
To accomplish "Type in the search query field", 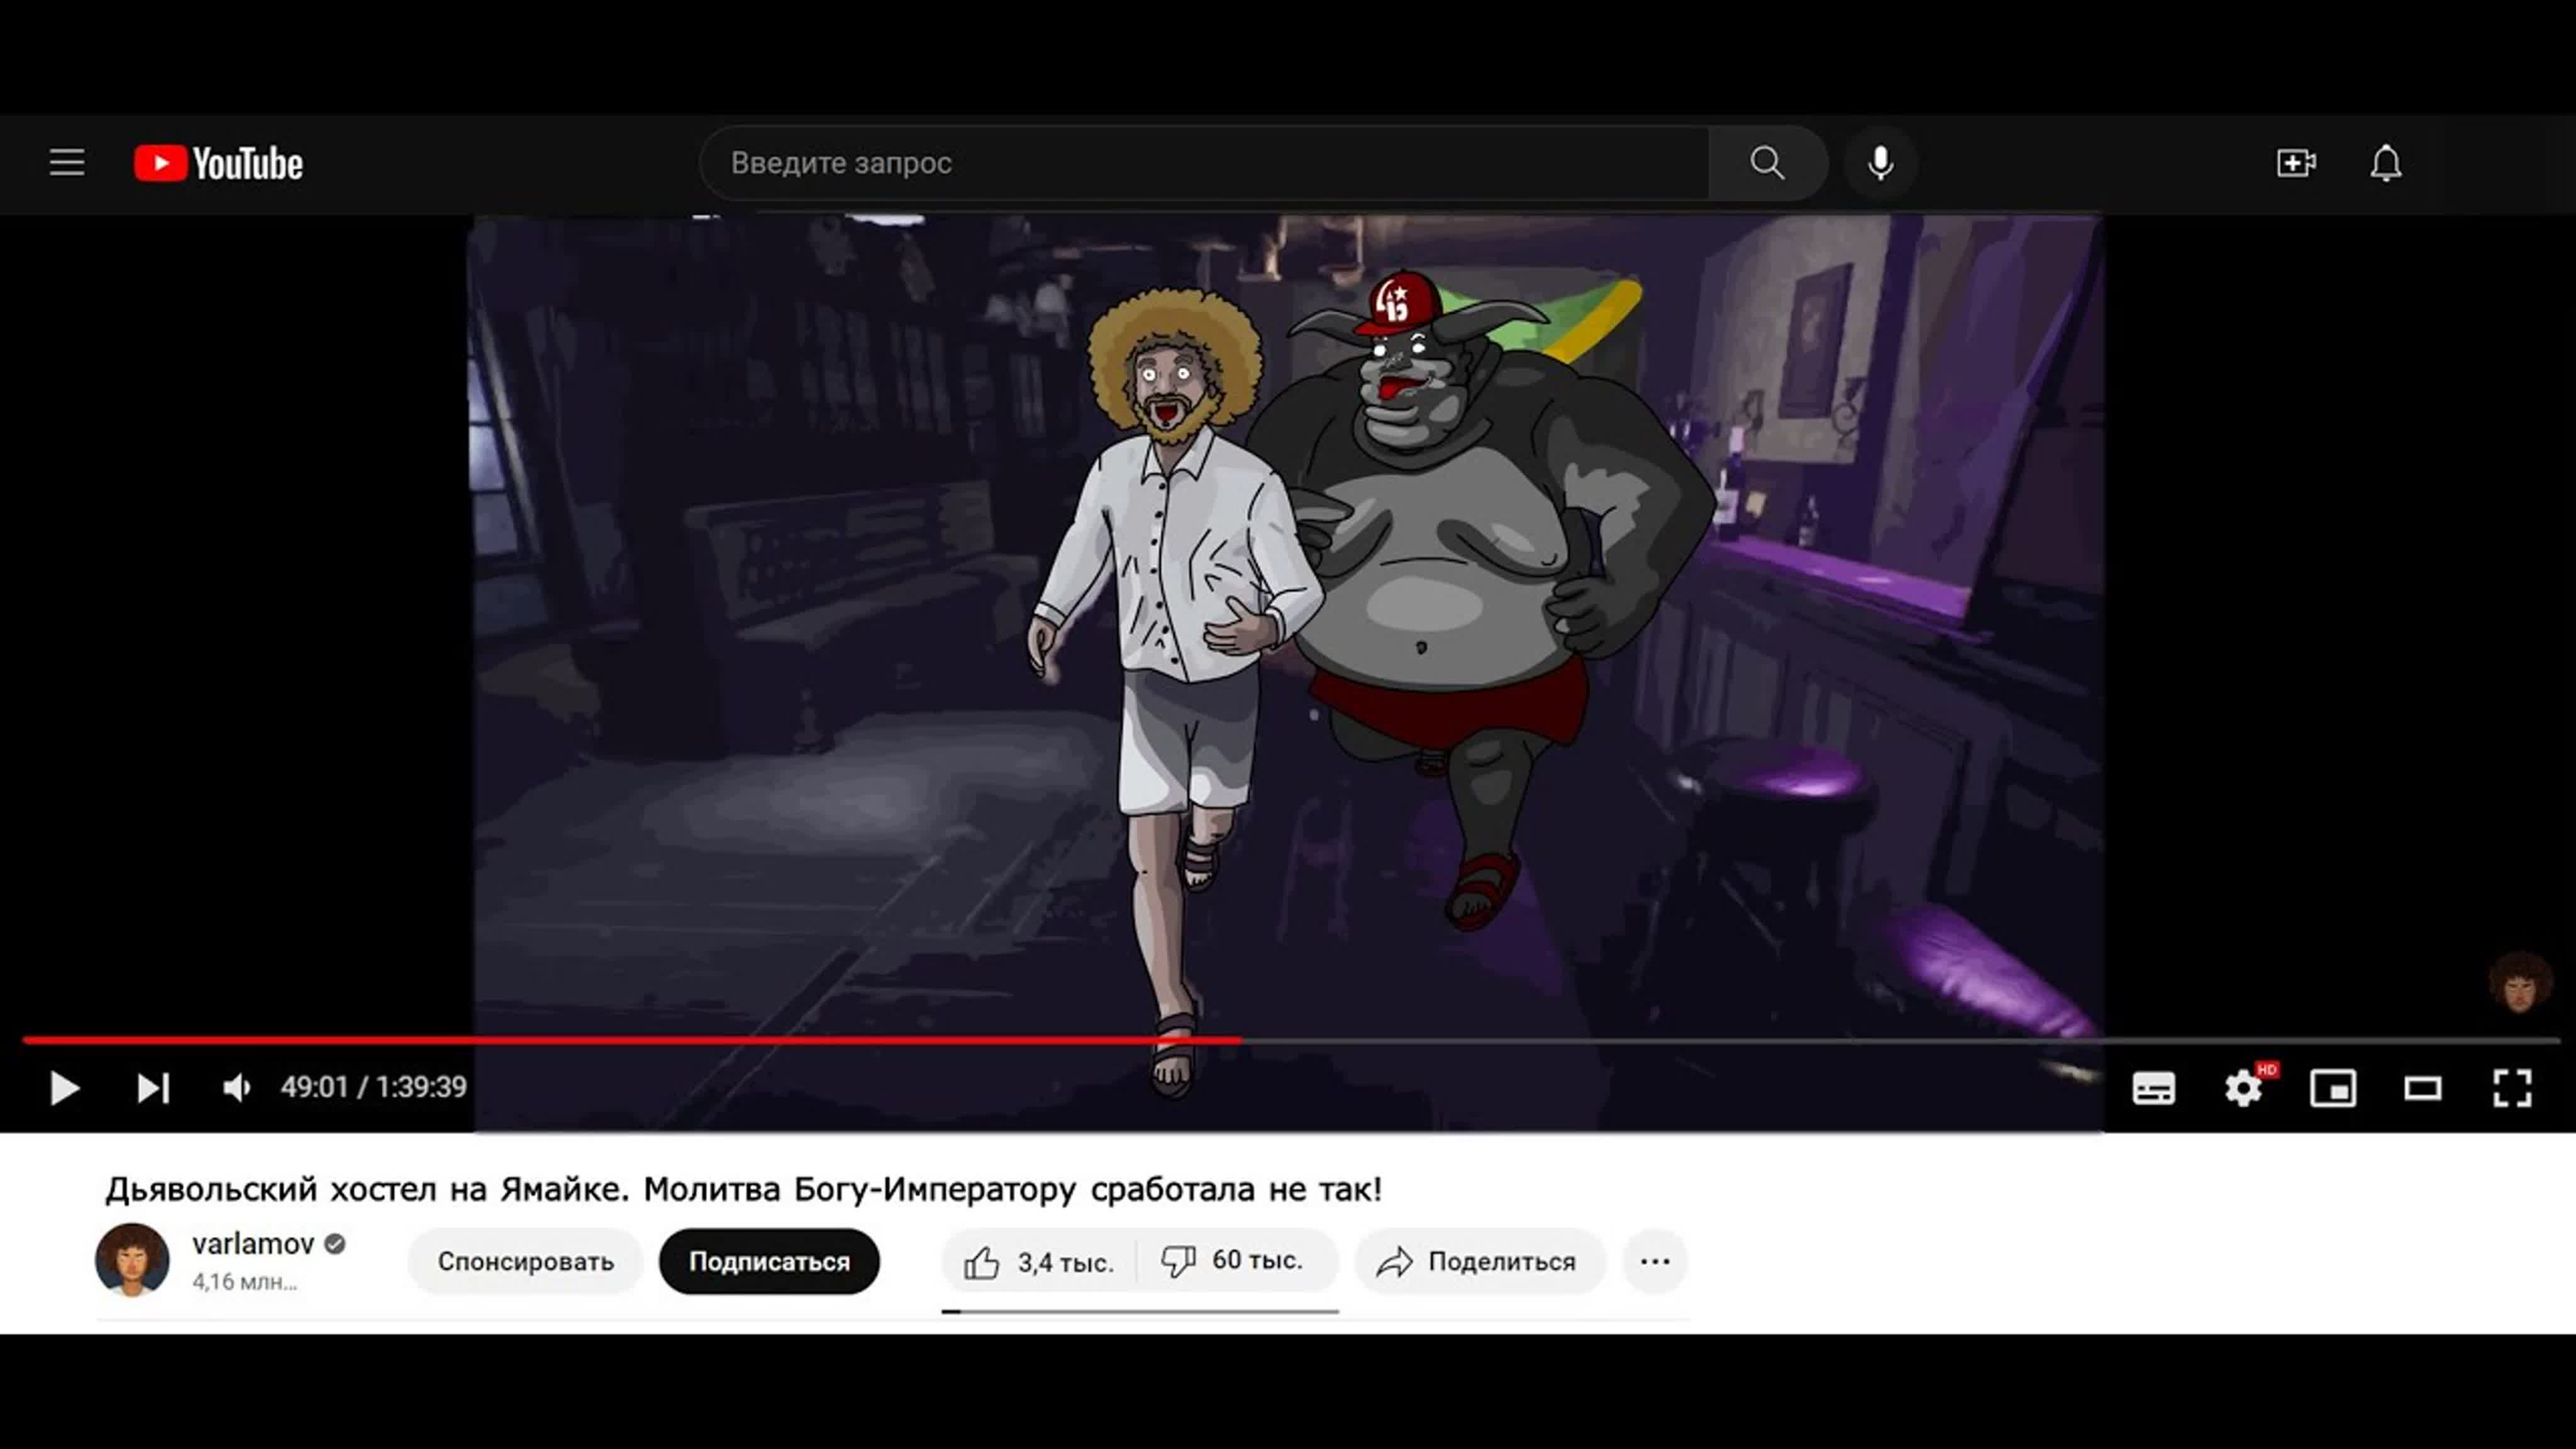I will click(x=1200, y=163).
